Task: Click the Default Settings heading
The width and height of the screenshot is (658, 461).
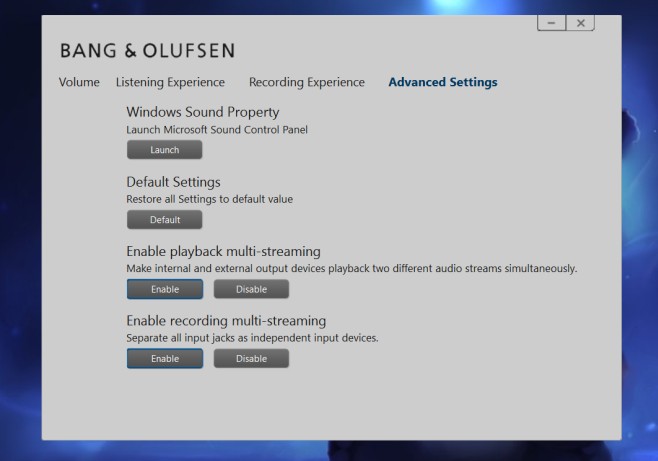Action: pos(173,182)
